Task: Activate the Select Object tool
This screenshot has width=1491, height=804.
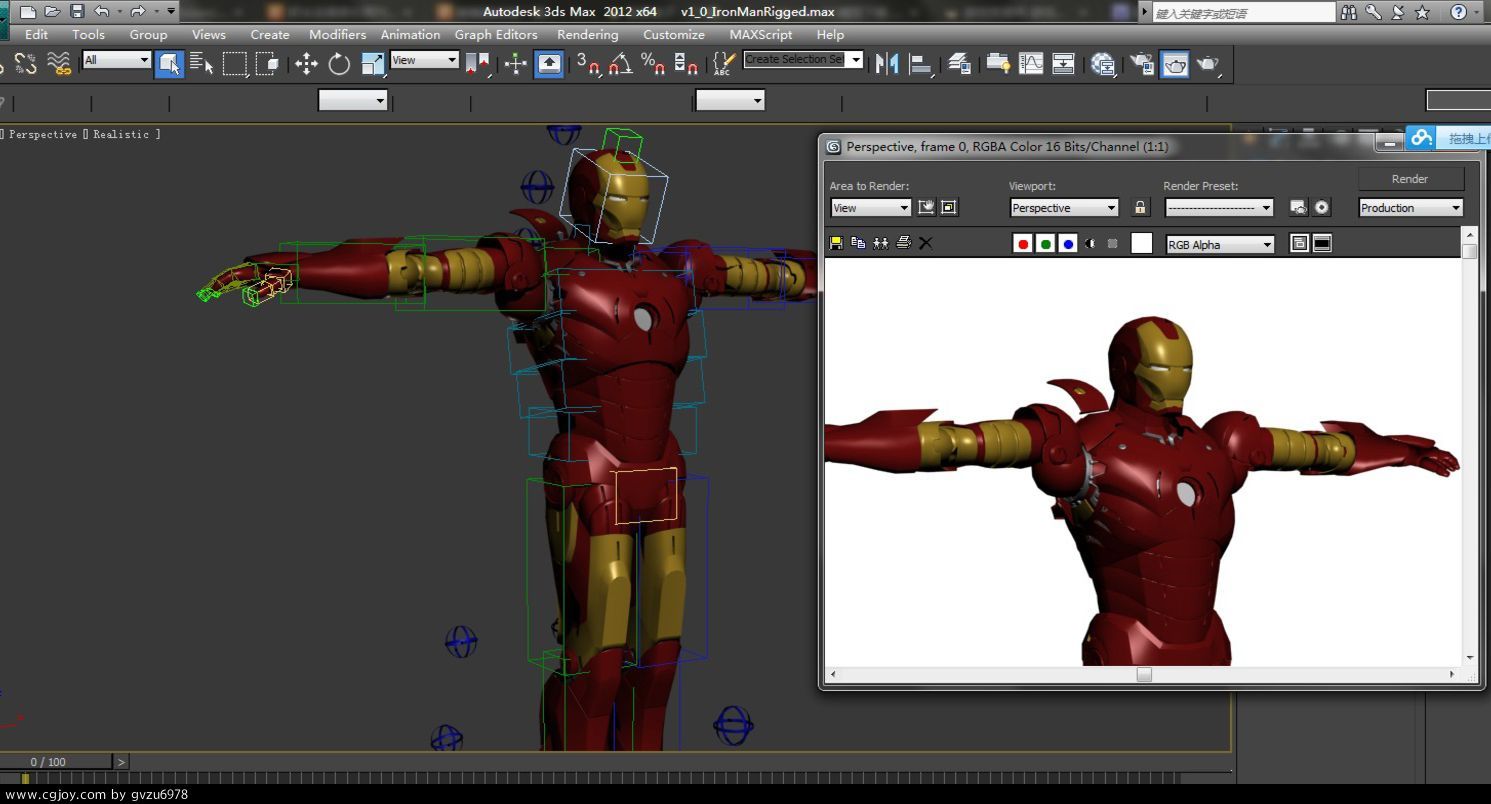Action: [169, 63]
